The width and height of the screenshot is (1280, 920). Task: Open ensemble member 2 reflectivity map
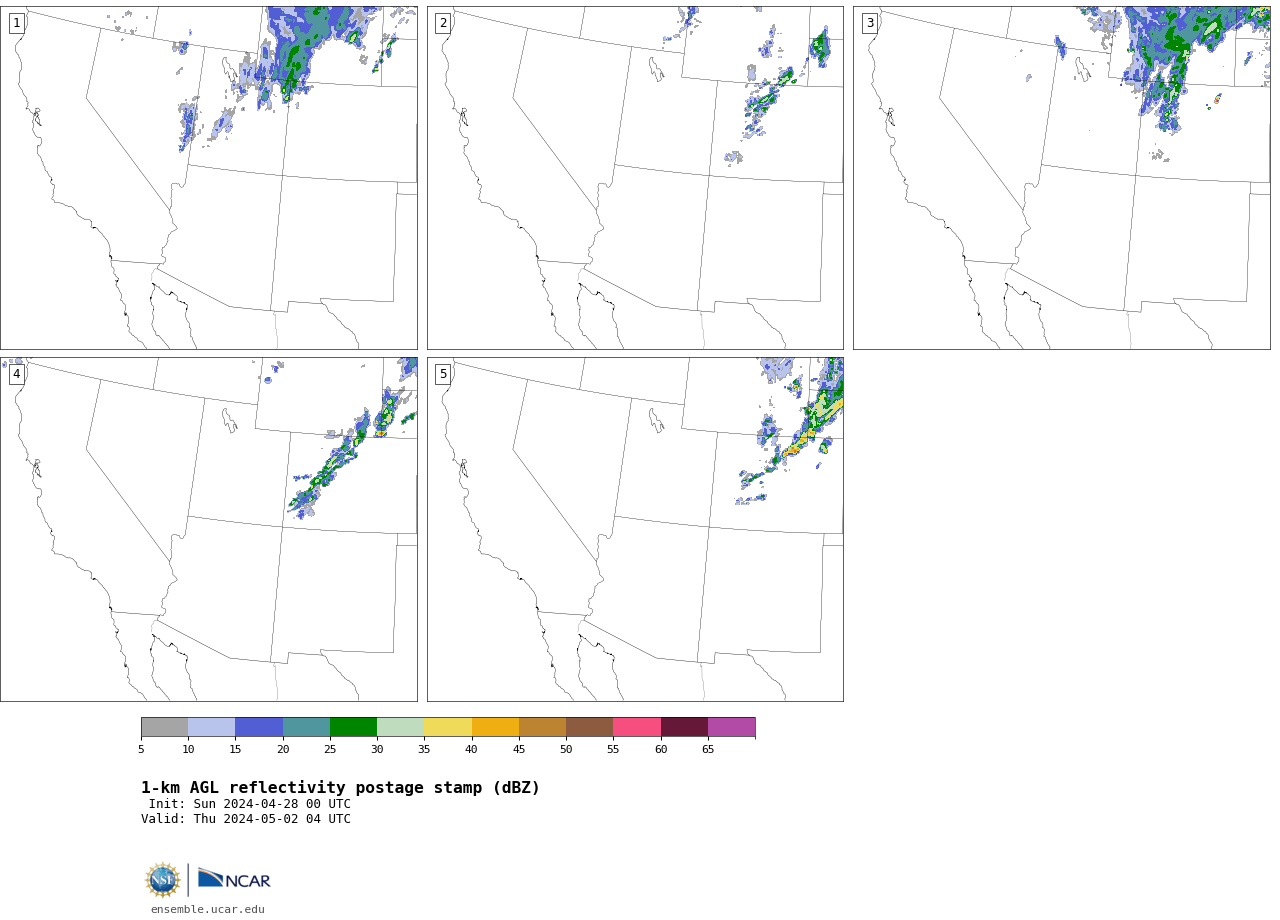635,178
